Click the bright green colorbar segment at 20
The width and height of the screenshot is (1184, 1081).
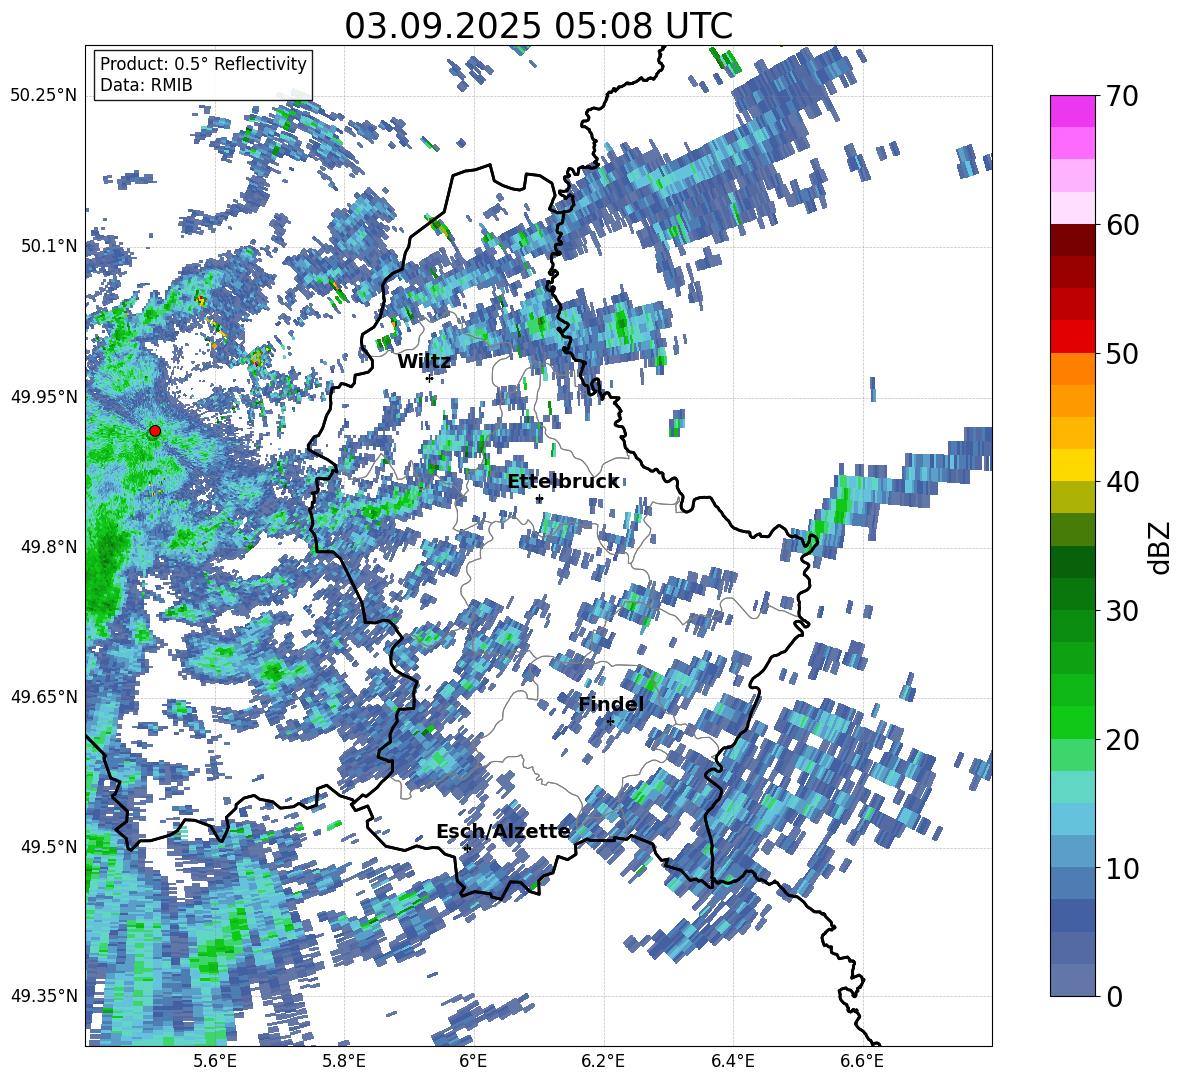1072,722
